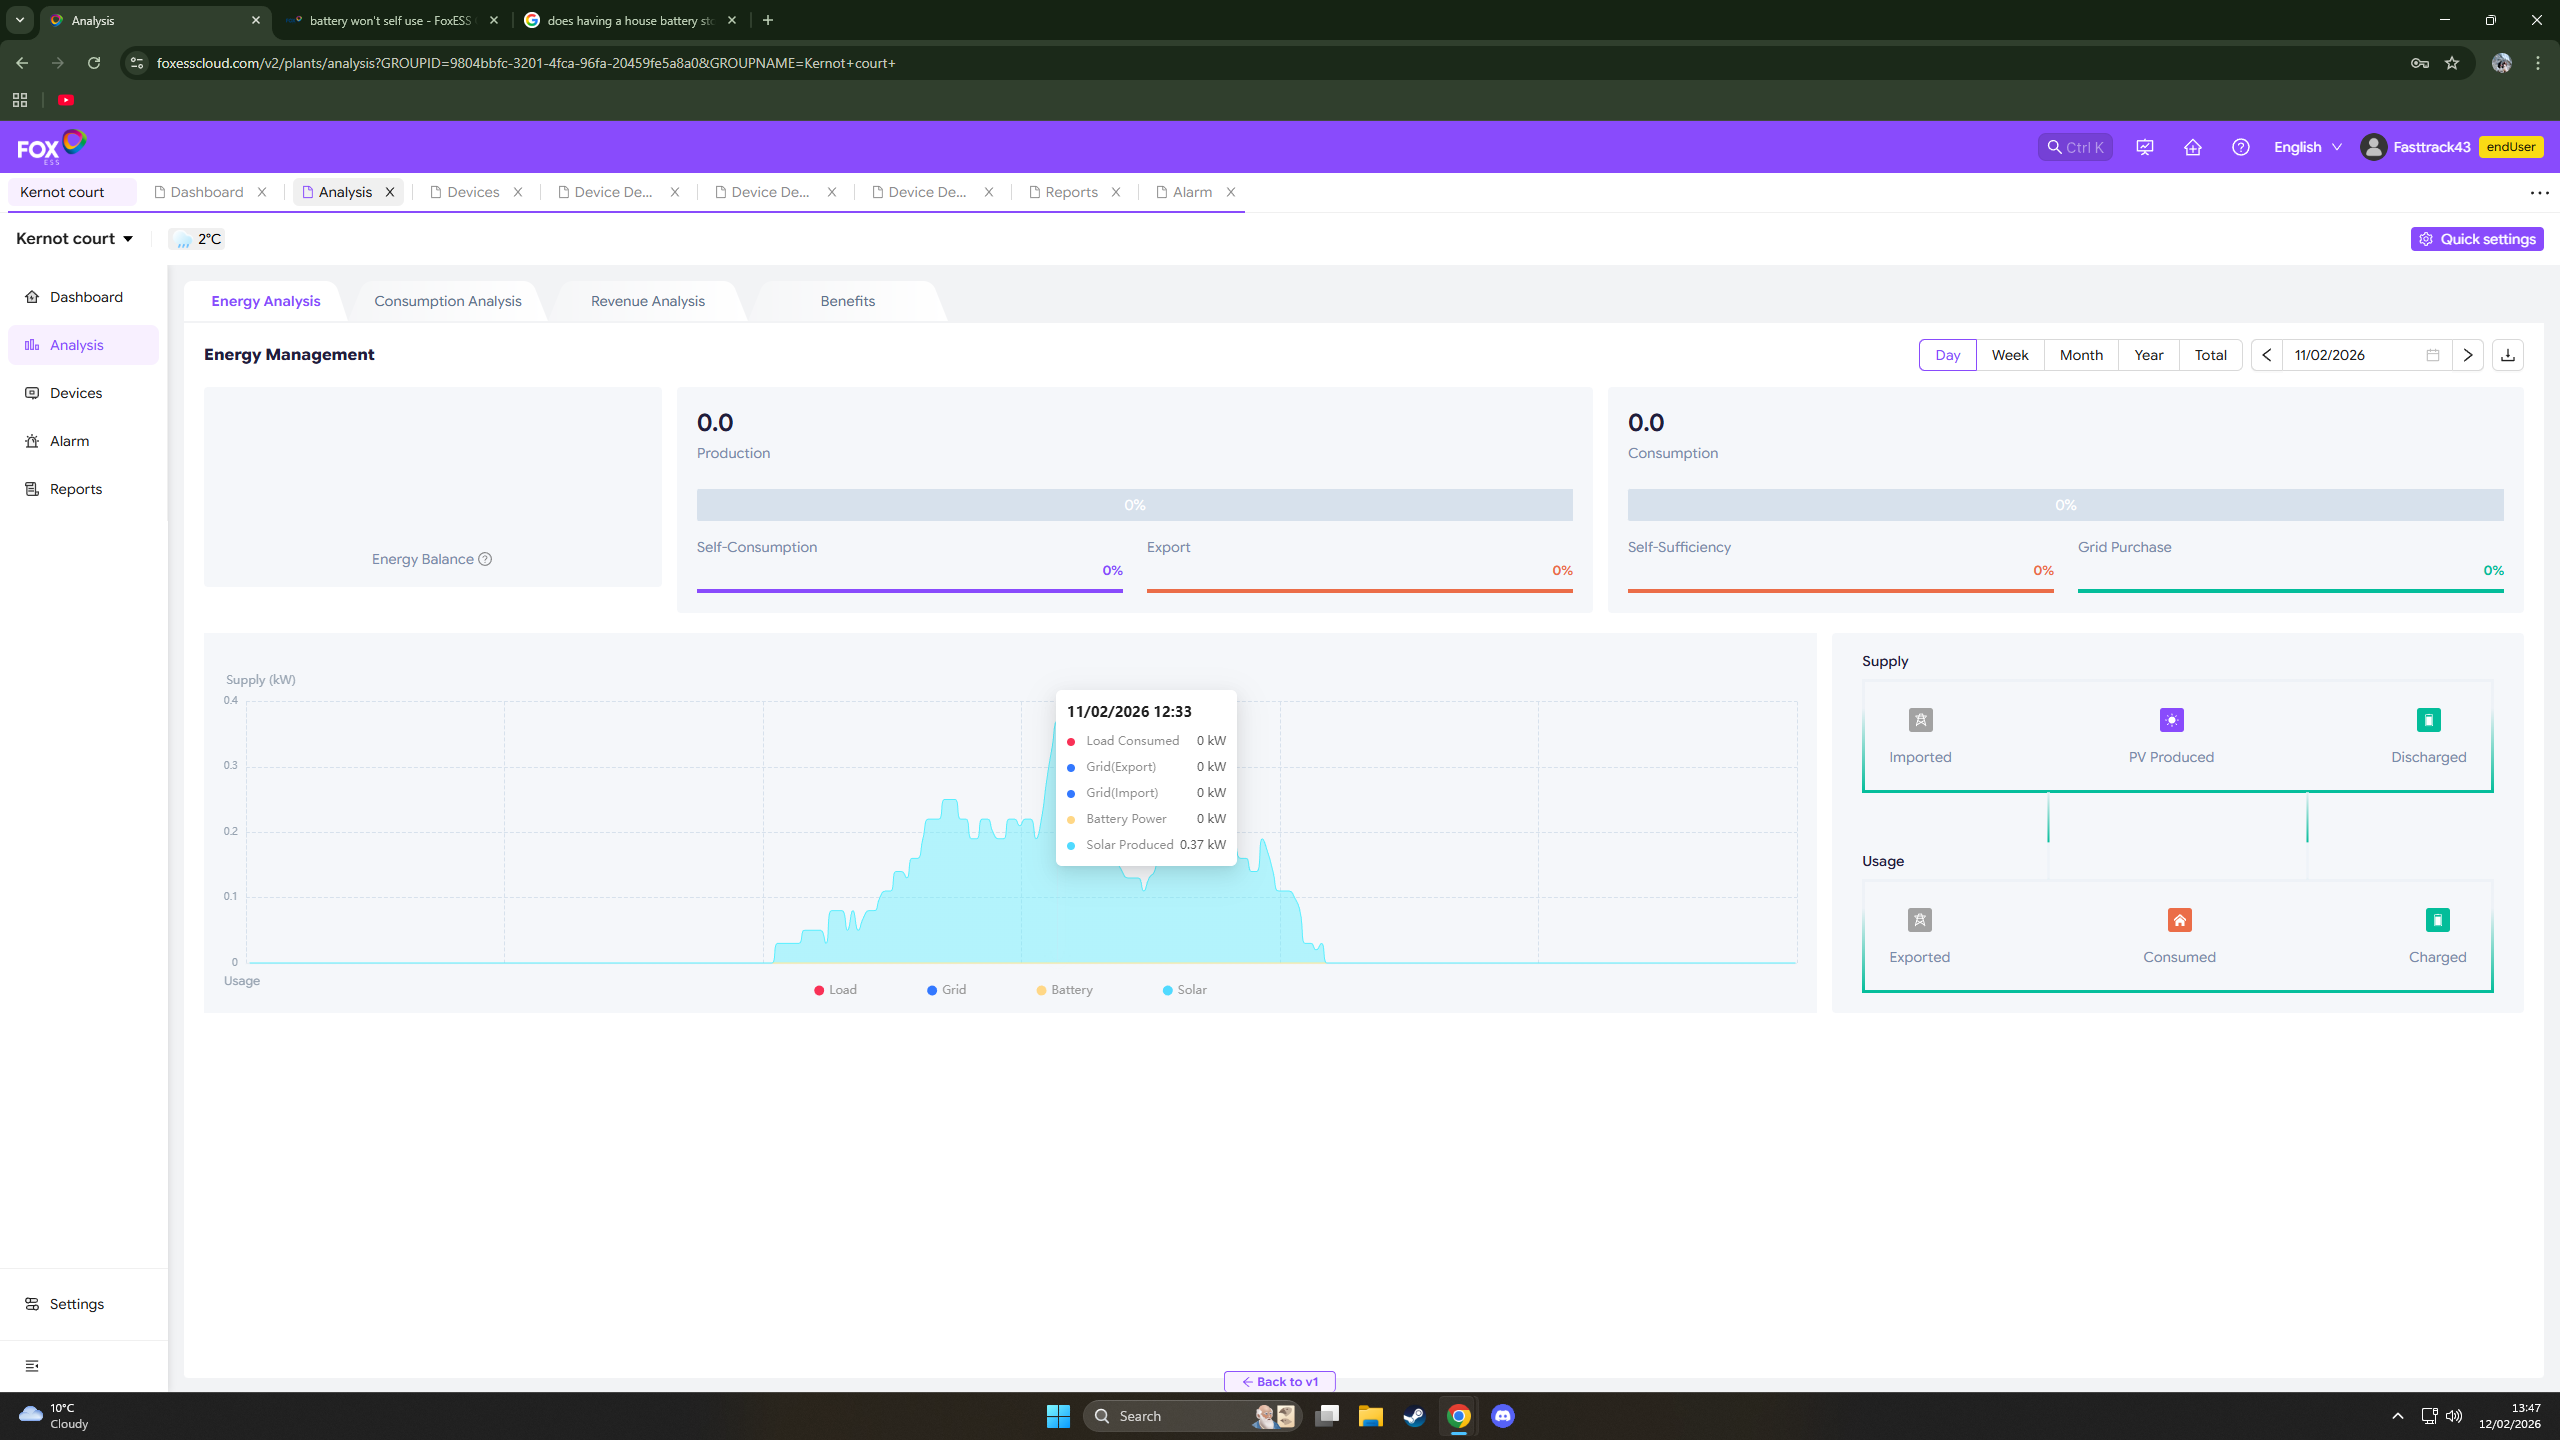Collapse the sidebar using bottom menu icon
This screenshot has width=2560, height=1440.
(x=32, y=1366)
